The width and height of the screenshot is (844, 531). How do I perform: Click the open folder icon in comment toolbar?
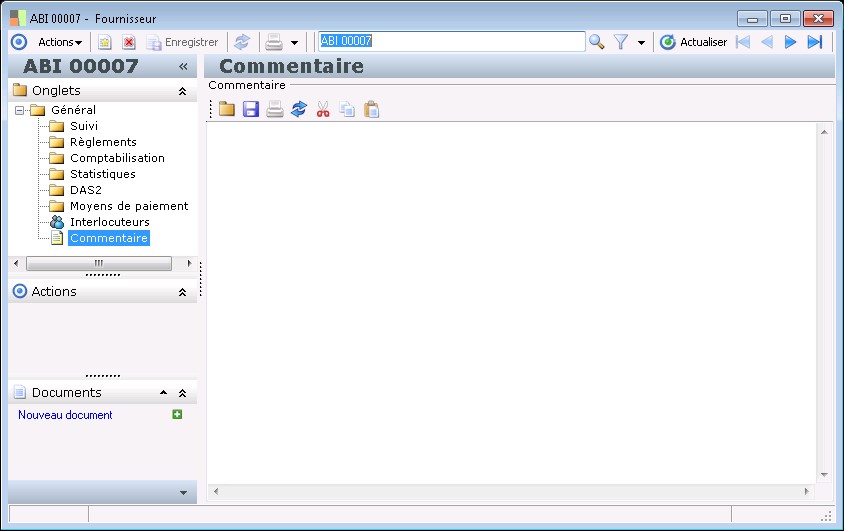[x=227, y=109]
